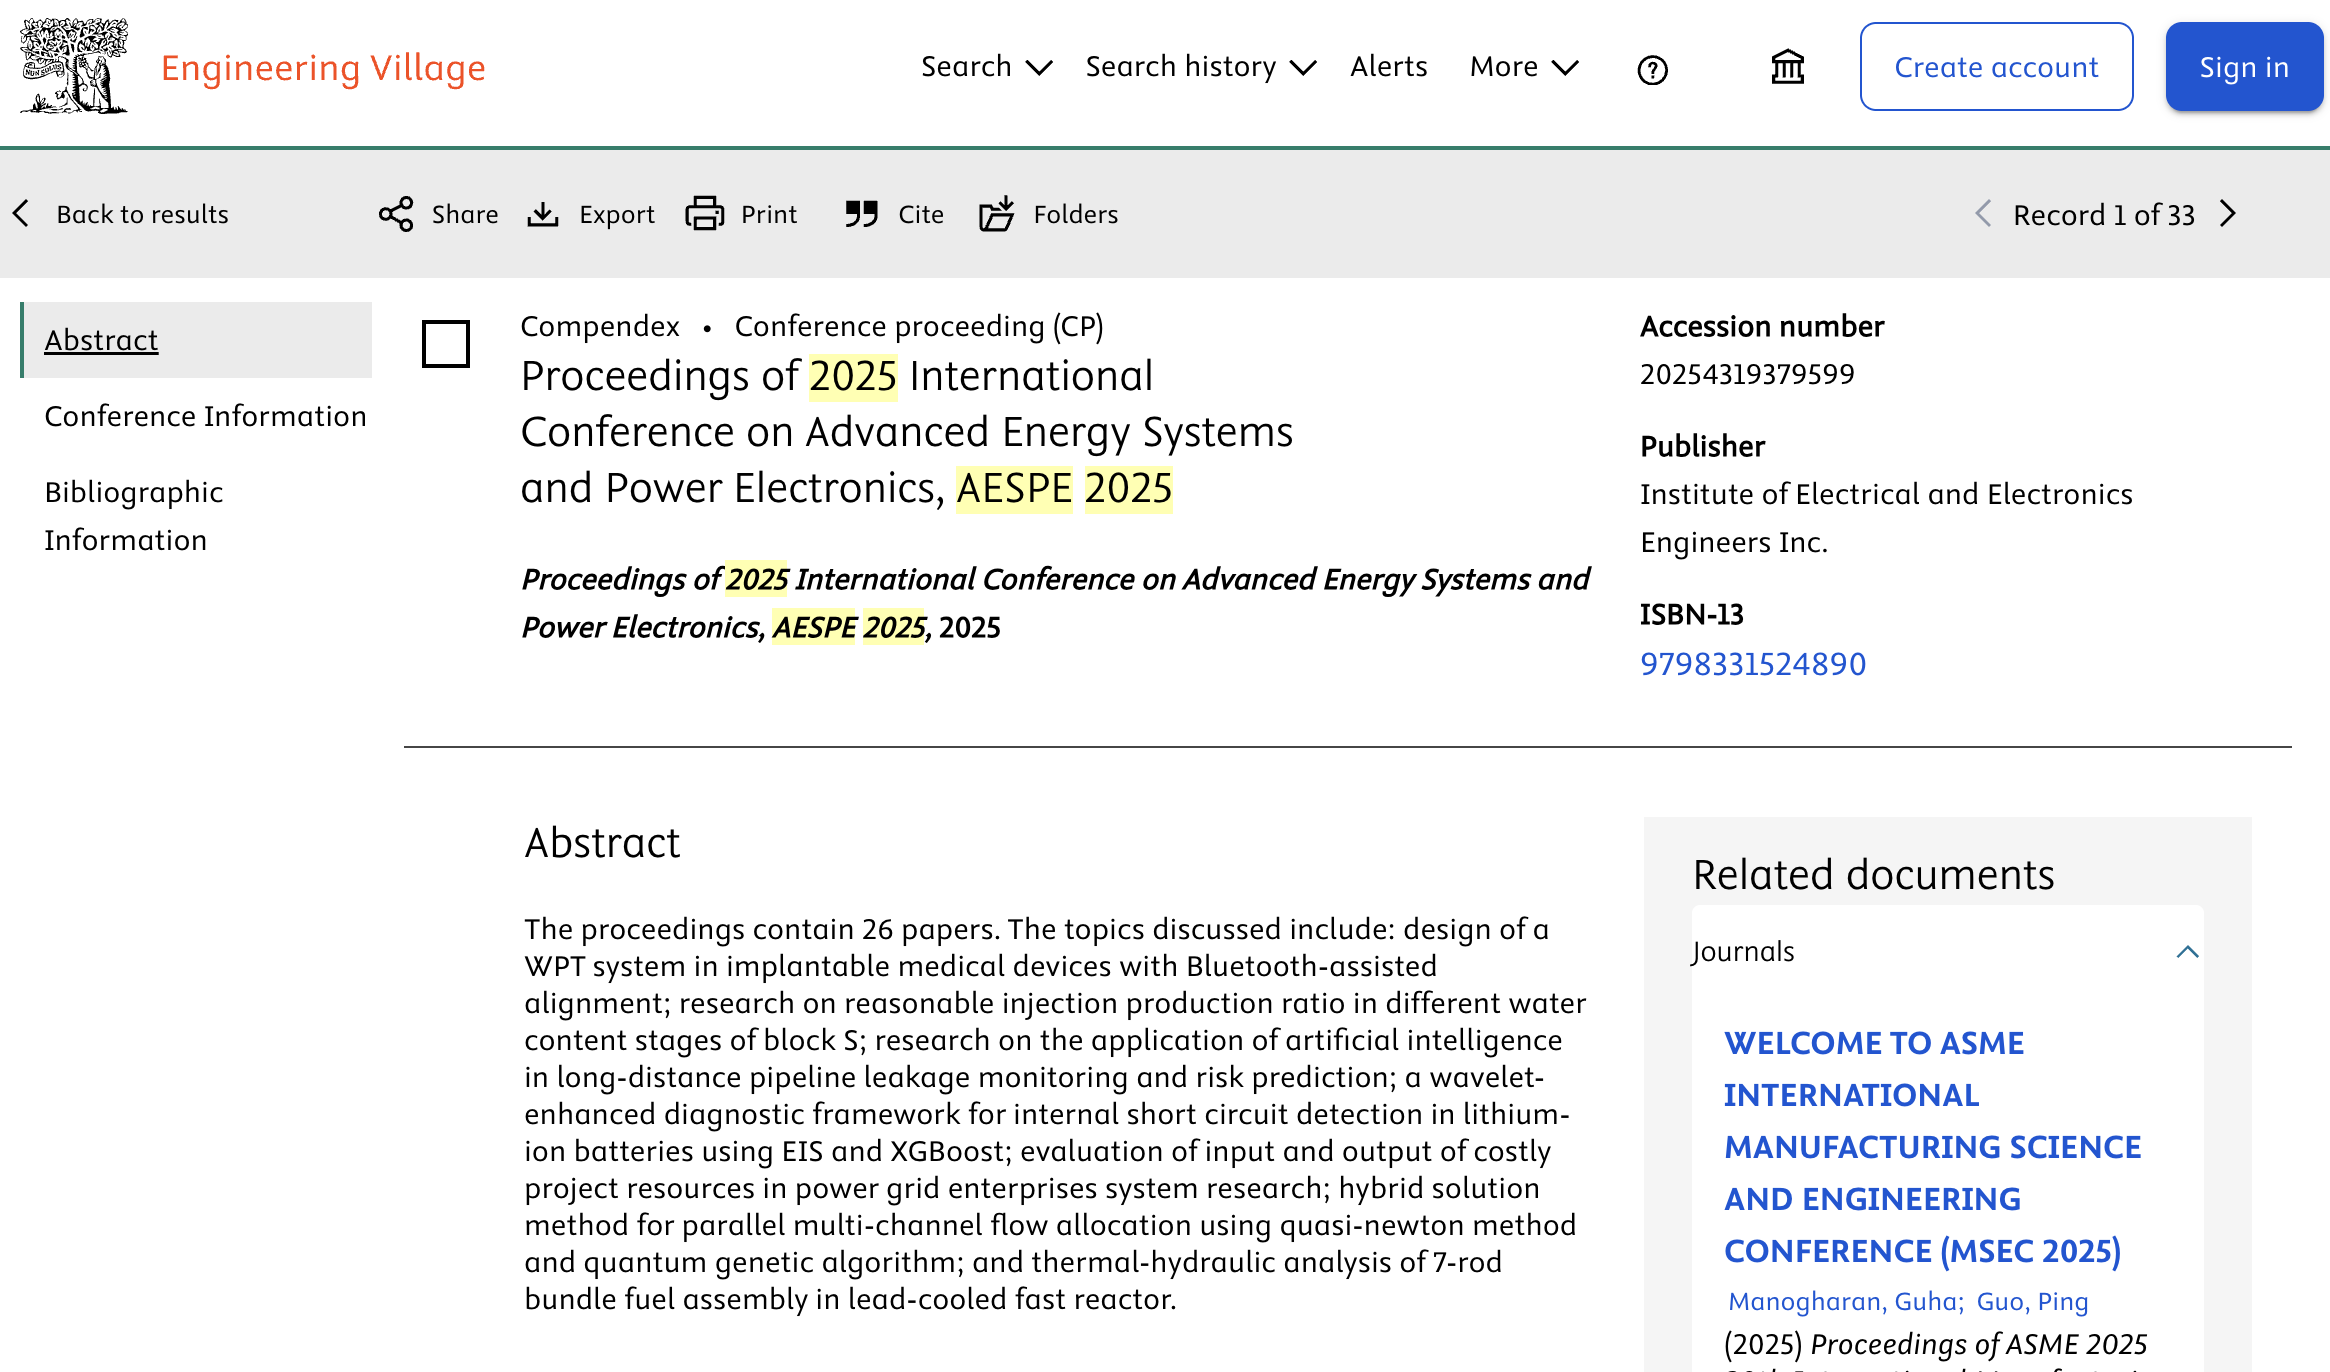Click the Export download icon
The height and width of the screenshot is (1372, 2330).
[543, 214]
